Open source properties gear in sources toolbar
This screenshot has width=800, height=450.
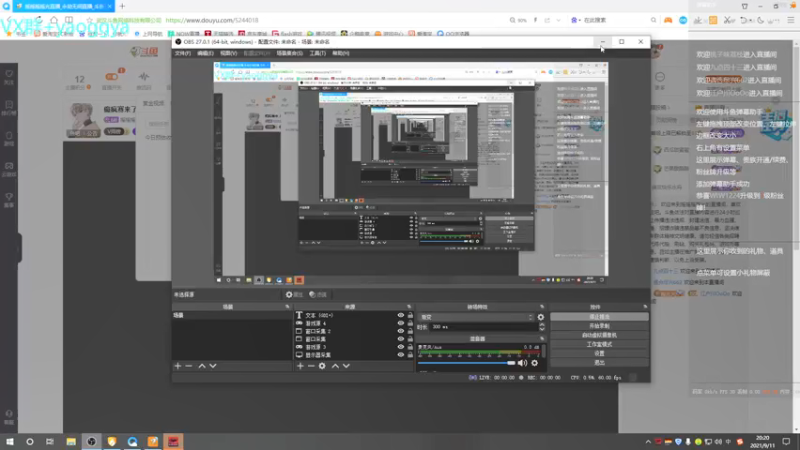322,366
